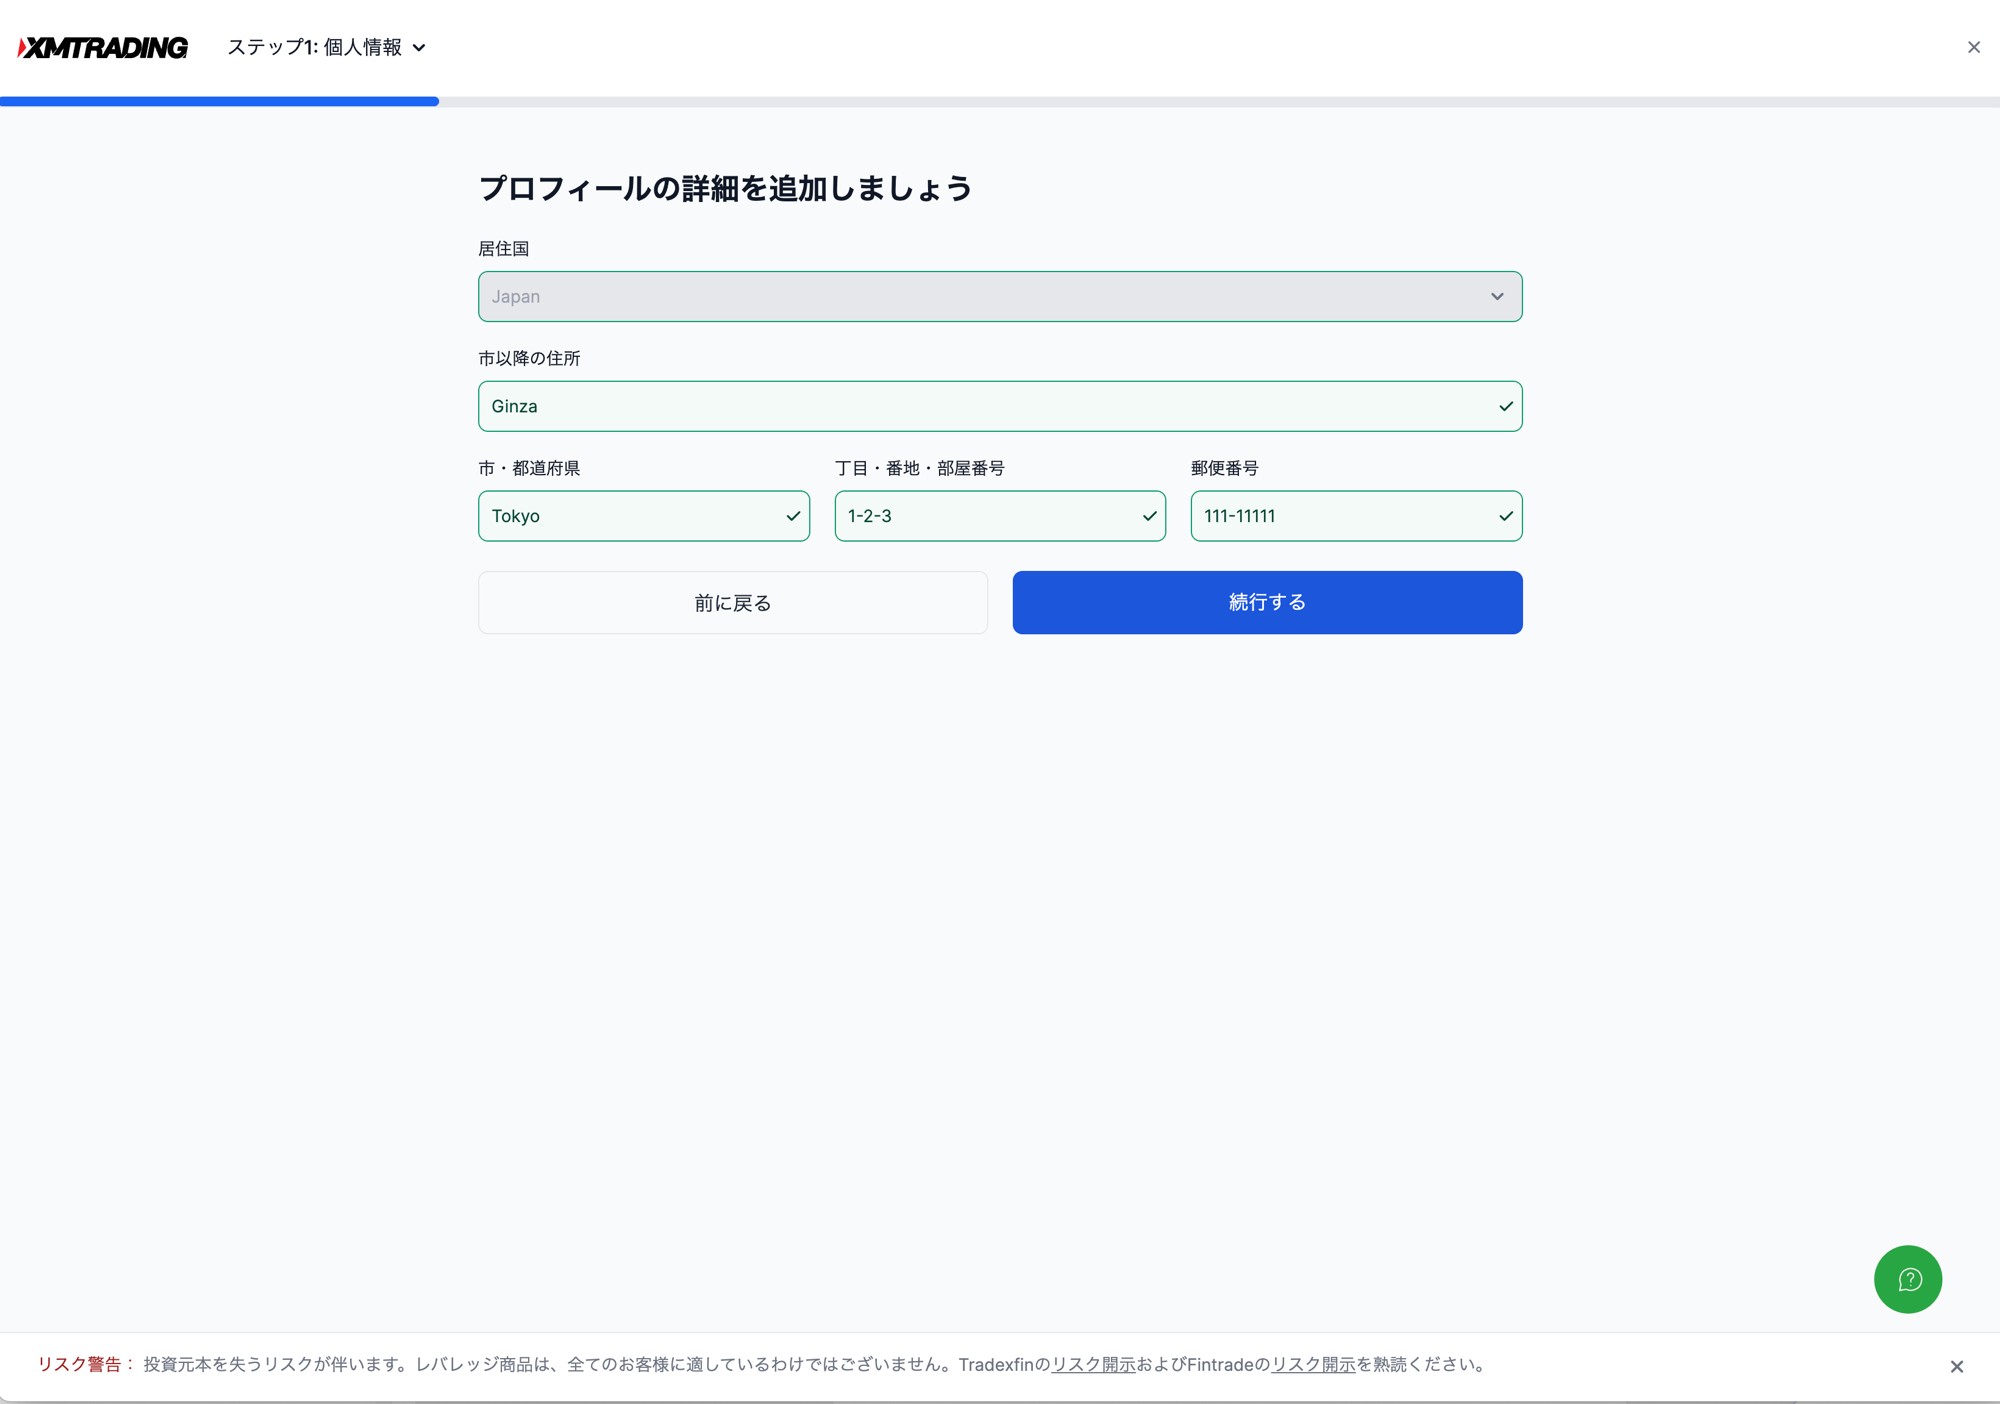Expand the ステップ1: 個人情報 step dropdown
This screenshot has width=2000, height=1404.
(x=326, y=47)
